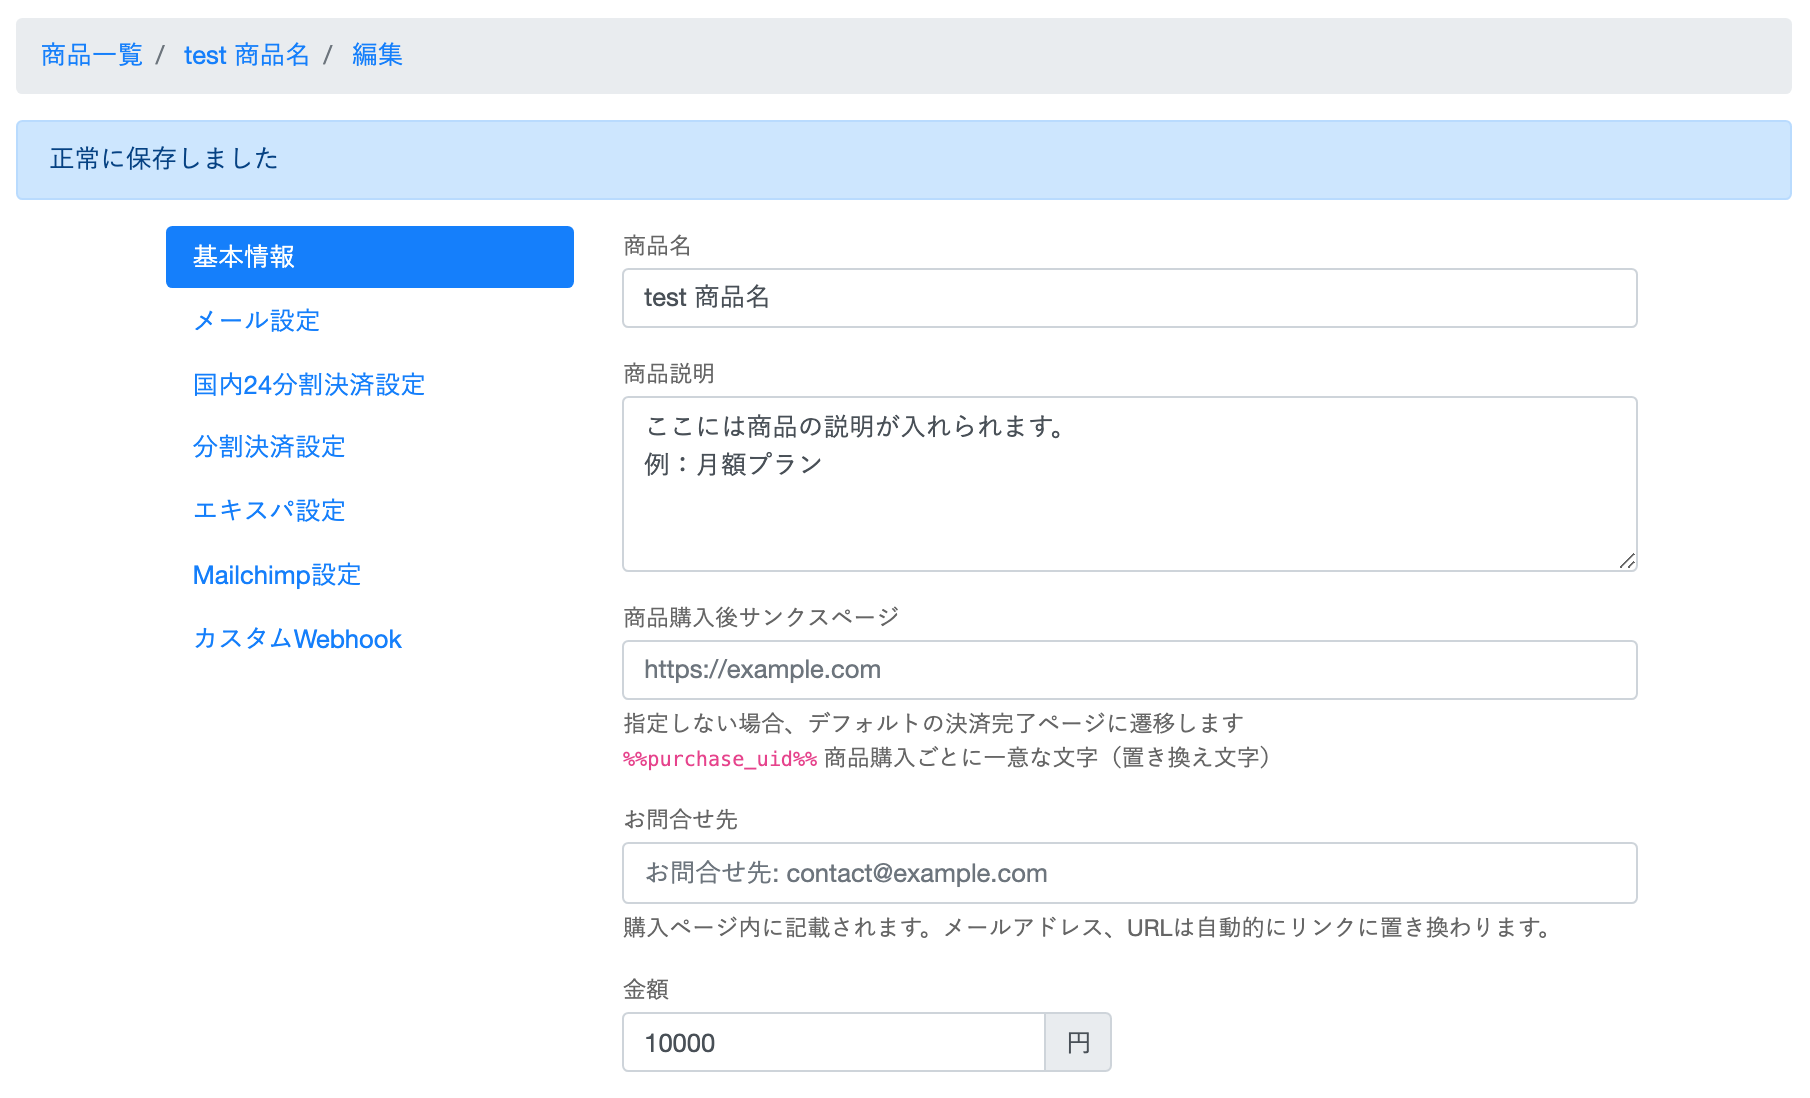This screenshot has height=1098, width=1810.
Task: Open Mailchimp設定 settings
Action: (276, 575)
